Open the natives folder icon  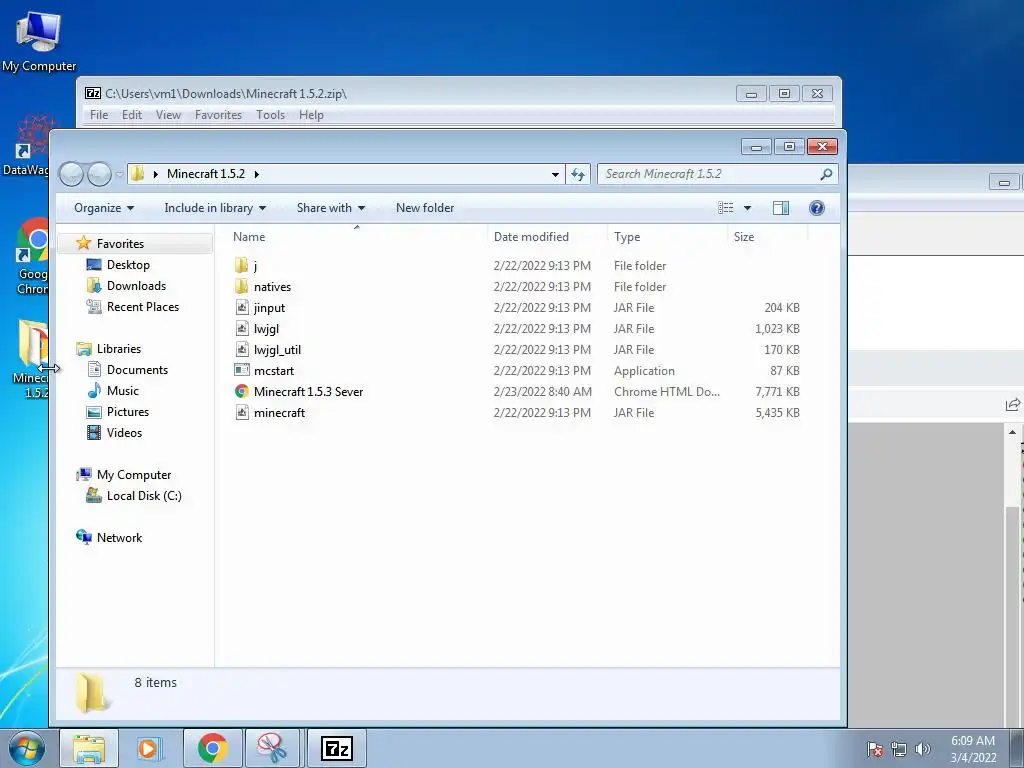(x=242, y=286)
